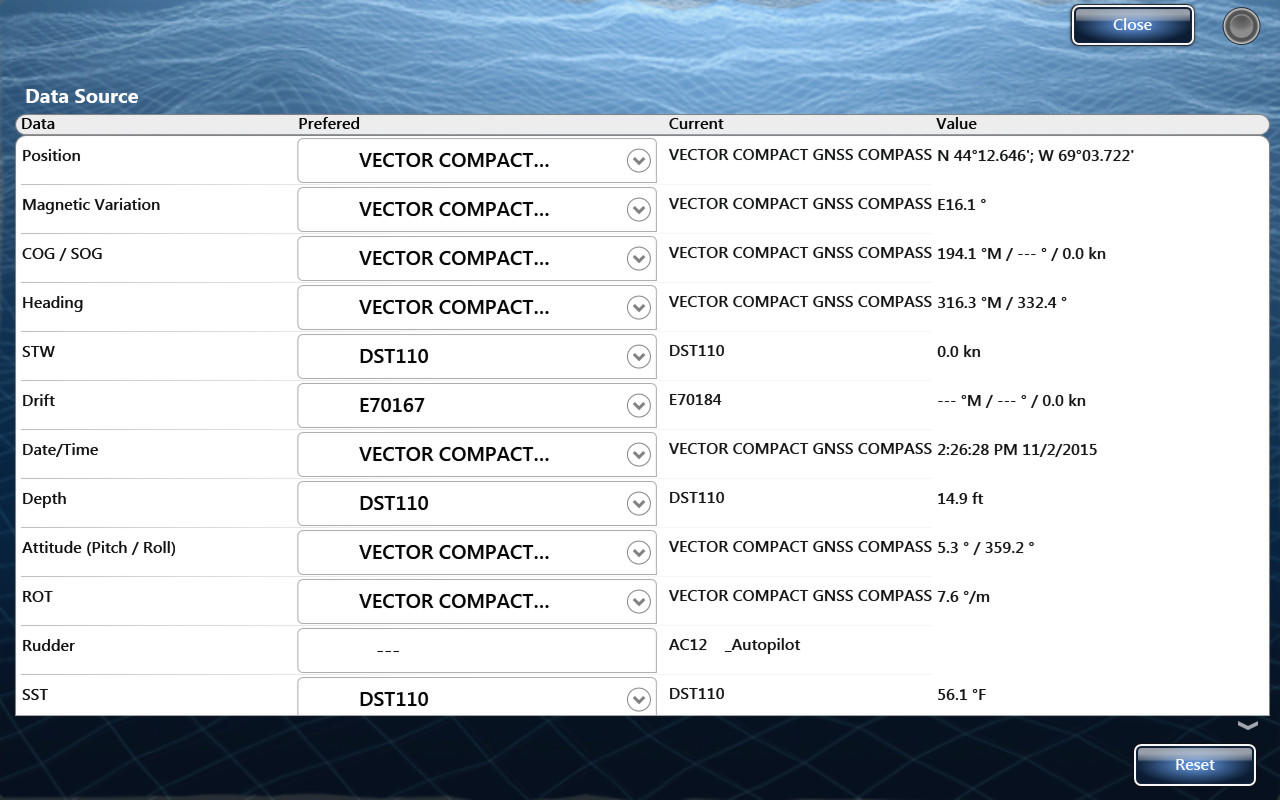Click the Attitude (Pitch / Roll) row label

(99, 547)
